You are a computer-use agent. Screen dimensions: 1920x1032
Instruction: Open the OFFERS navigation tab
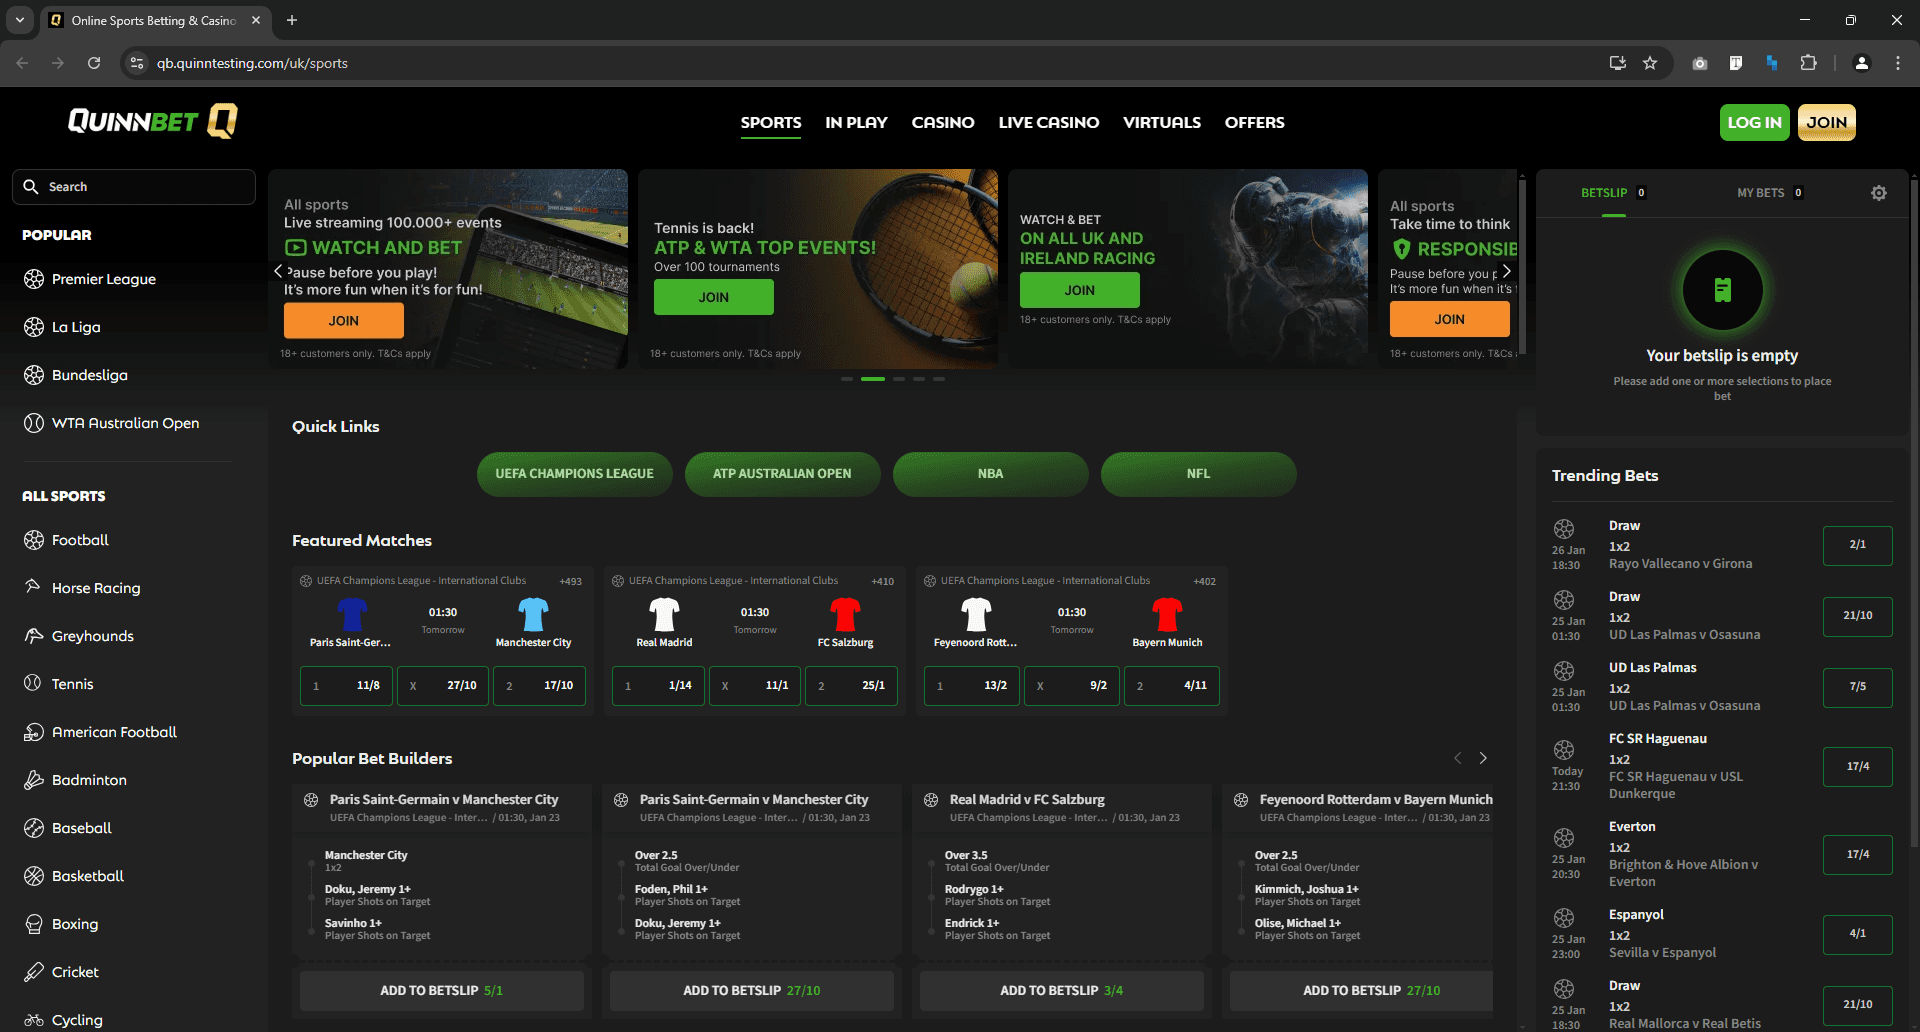pos(1255,123)
